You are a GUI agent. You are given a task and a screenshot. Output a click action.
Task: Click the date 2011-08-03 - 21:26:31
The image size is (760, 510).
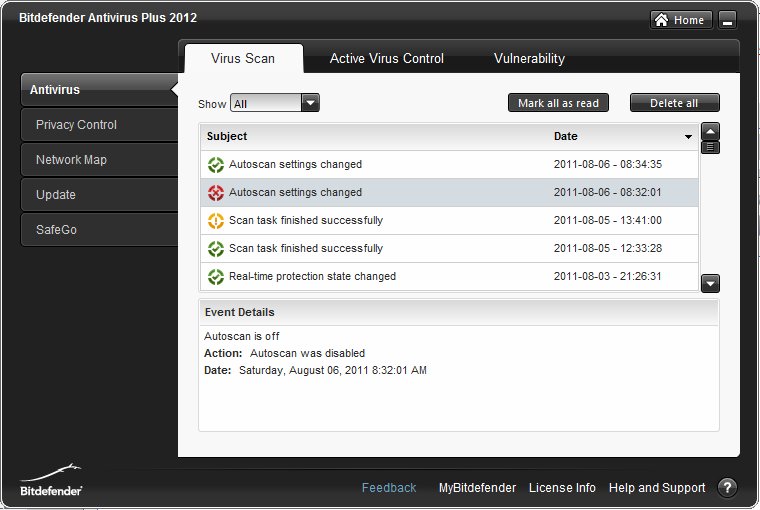pyautogui.click(x=608, y=276)
